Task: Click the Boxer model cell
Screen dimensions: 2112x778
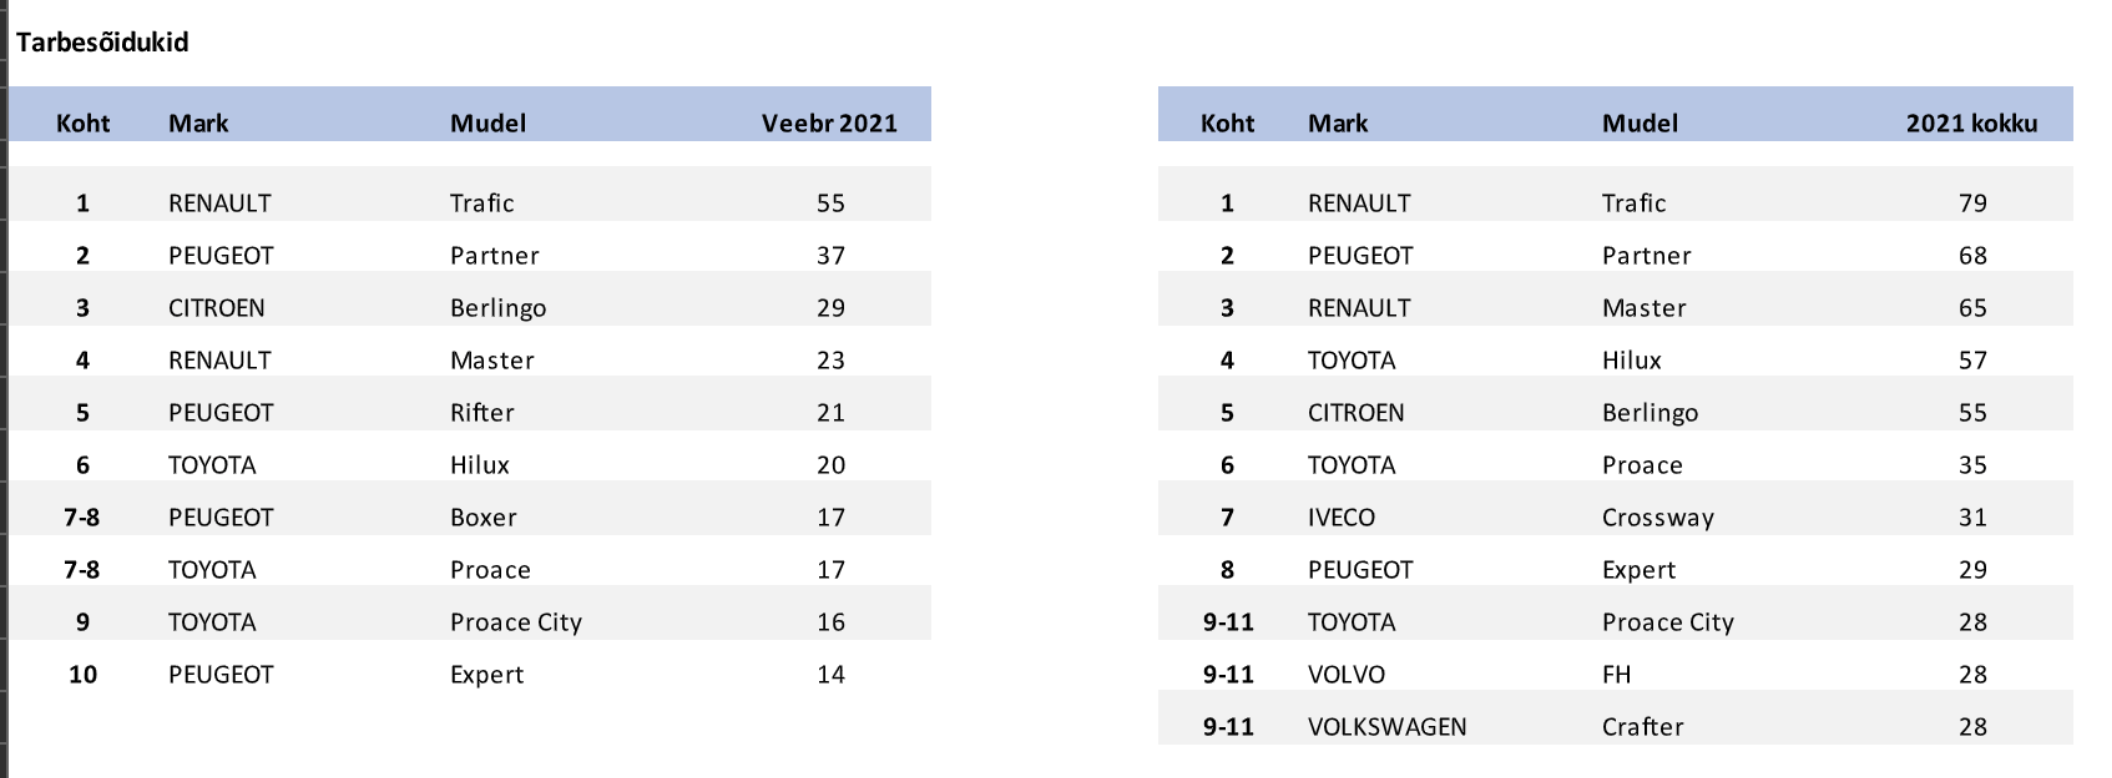Action: pyautogui.click(x=483, y=517)
